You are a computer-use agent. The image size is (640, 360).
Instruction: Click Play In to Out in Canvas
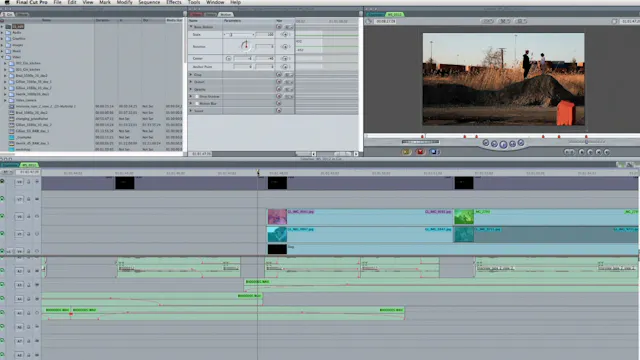pyautogui.click(x=494, y=144)
